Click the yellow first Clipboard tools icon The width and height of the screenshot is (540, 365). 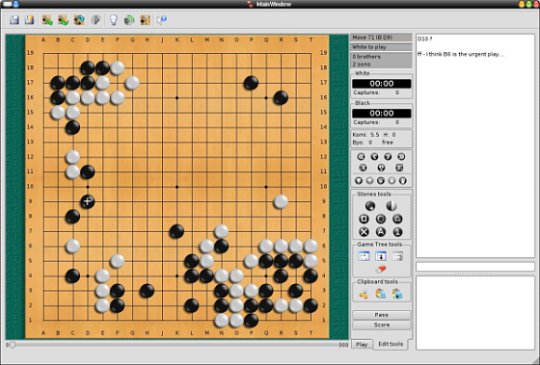click(x=364, y=294)
